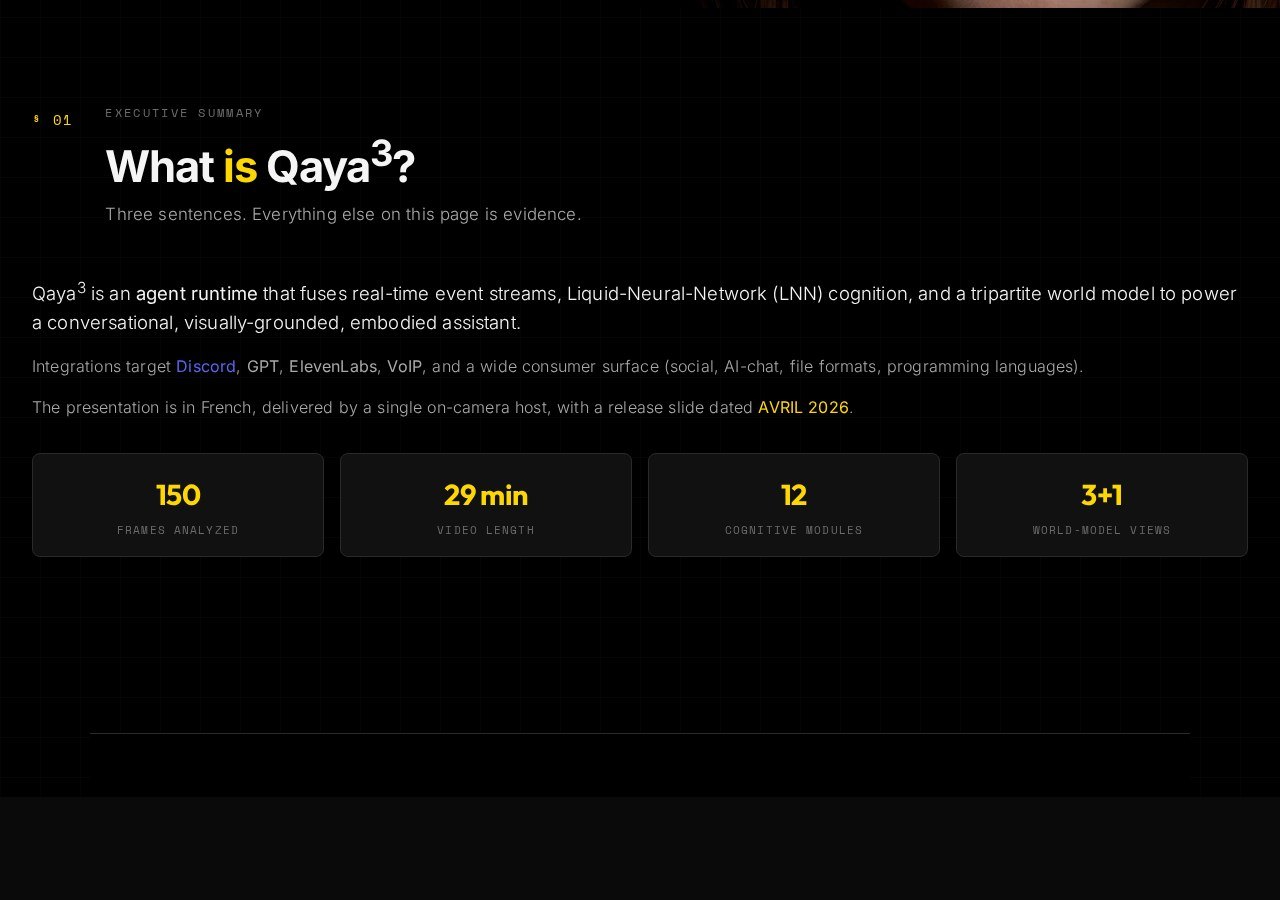Click the FRAMES ANALYZED caption

tap(178, 530)
